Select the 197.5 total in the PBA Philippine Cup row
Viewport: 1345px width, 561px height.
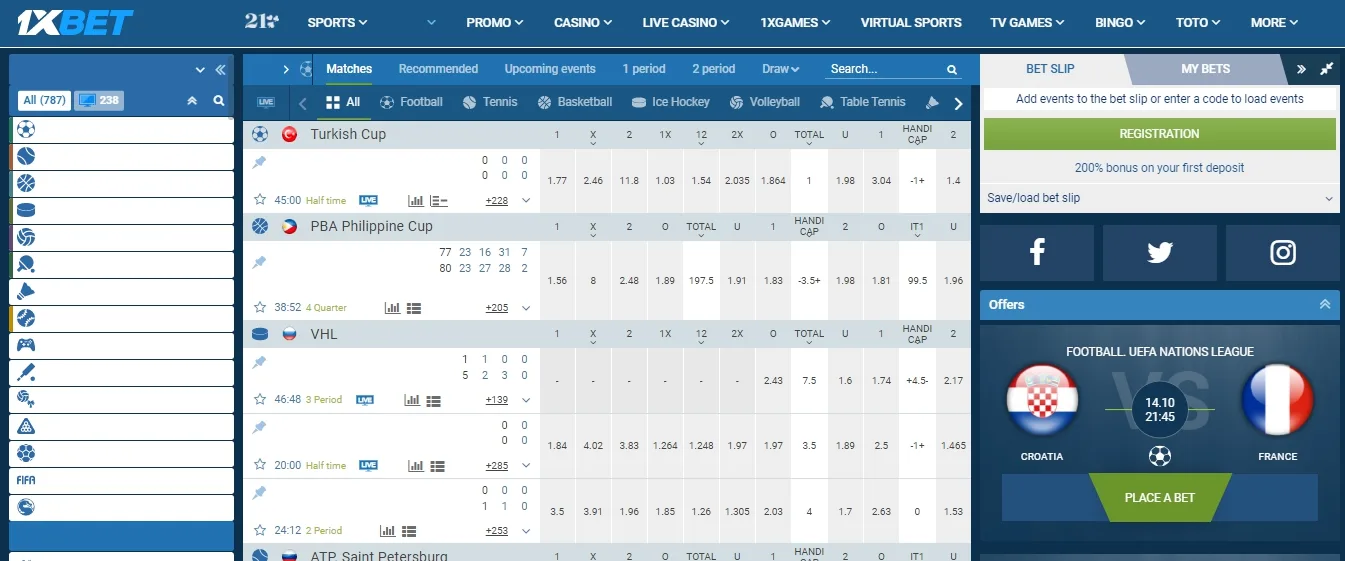(x=701, y=281)
